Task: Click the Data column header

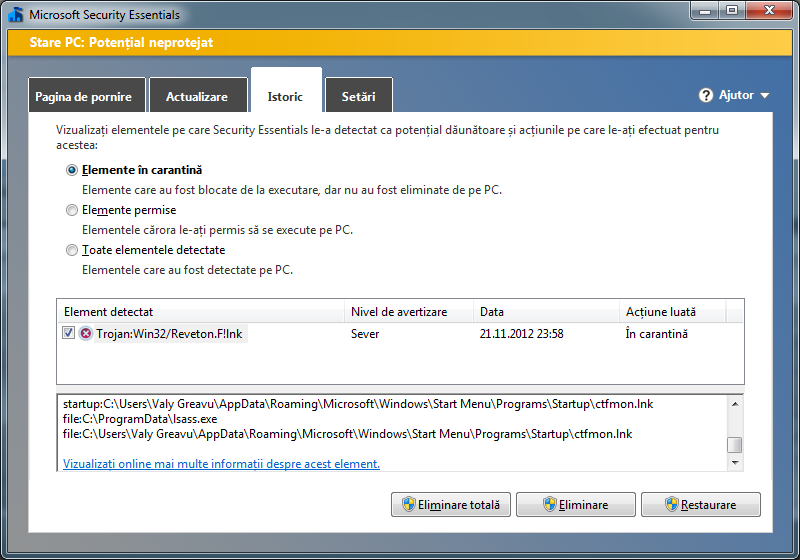Action: tap(545, 312)
